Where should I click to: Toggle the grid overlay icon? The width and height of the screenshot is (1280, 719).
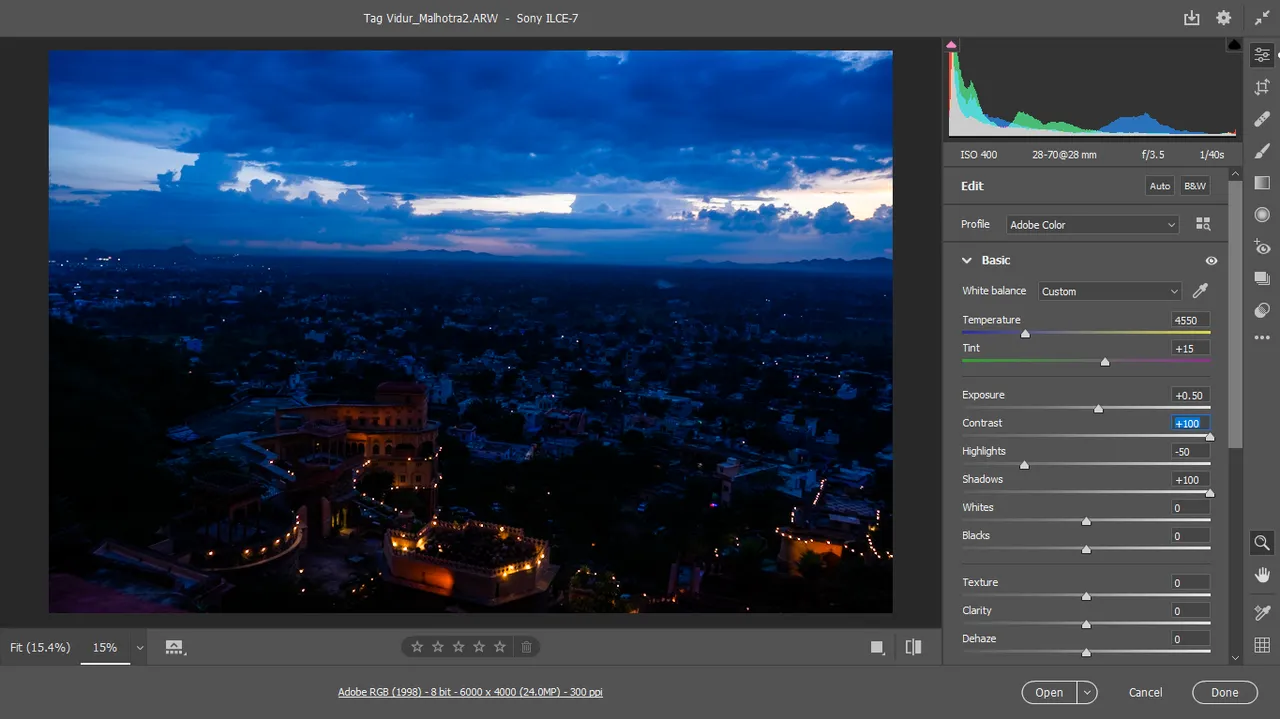(1262, 645)
